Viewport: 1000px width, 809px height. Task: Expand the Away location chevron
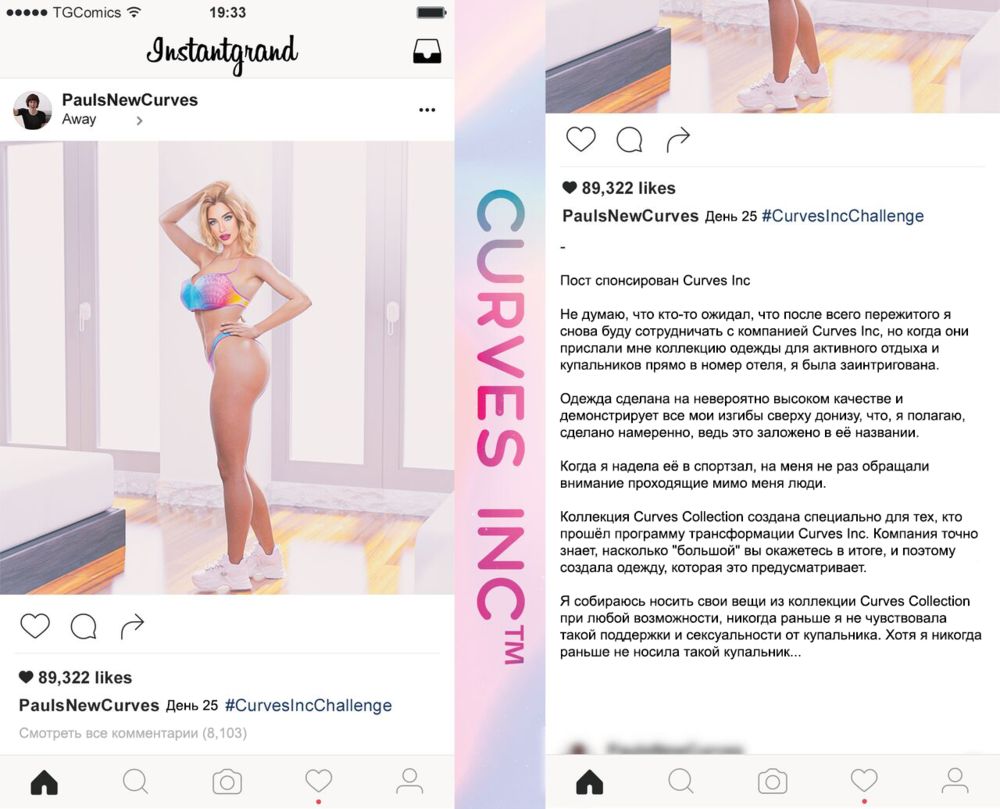[139, 120]
